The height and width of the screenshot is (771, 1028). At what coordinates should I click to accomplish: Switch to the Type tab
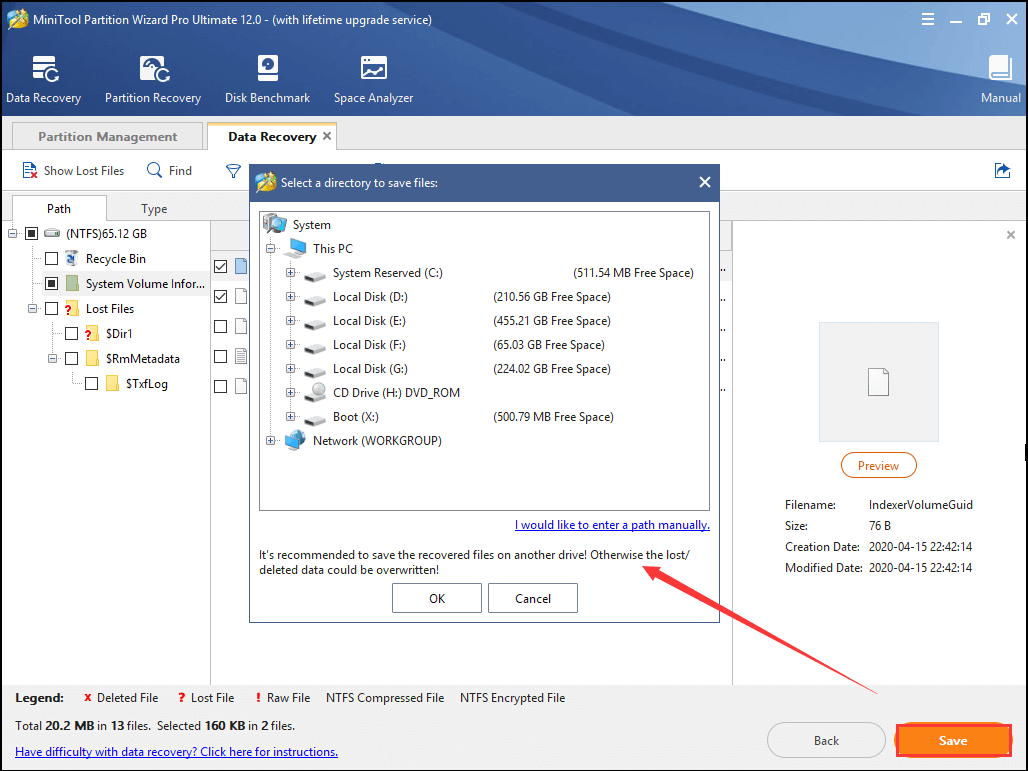(x=154, y=209)
